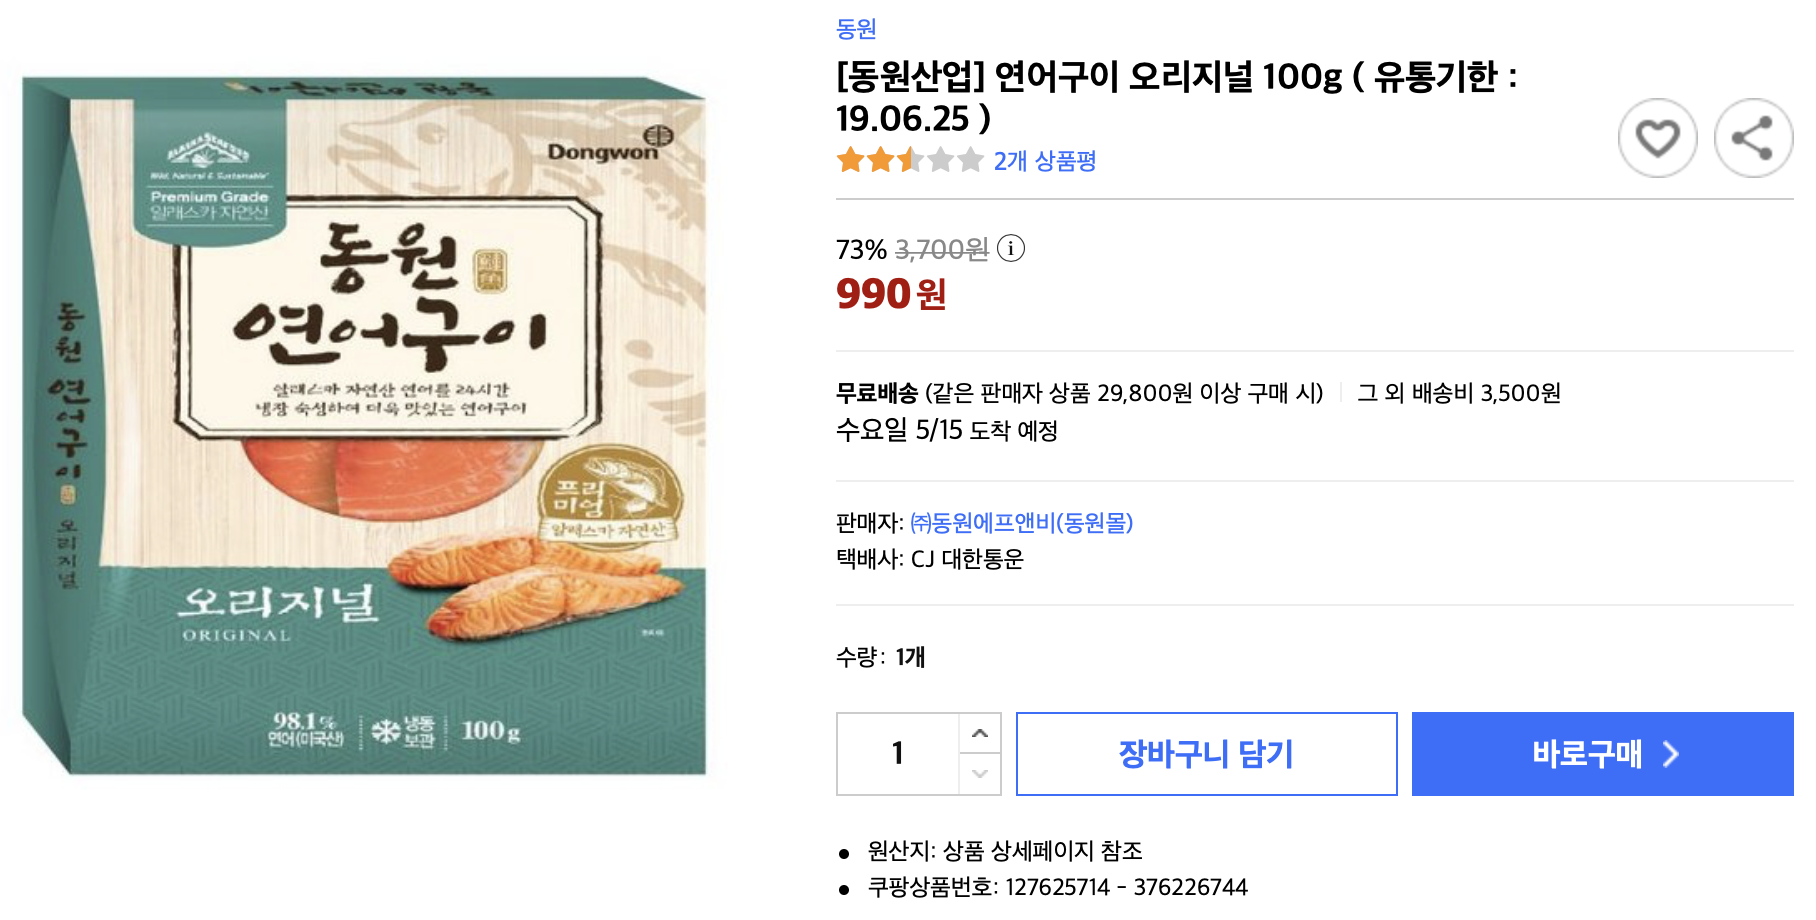Click the 990원 sale price

[891, 294]
